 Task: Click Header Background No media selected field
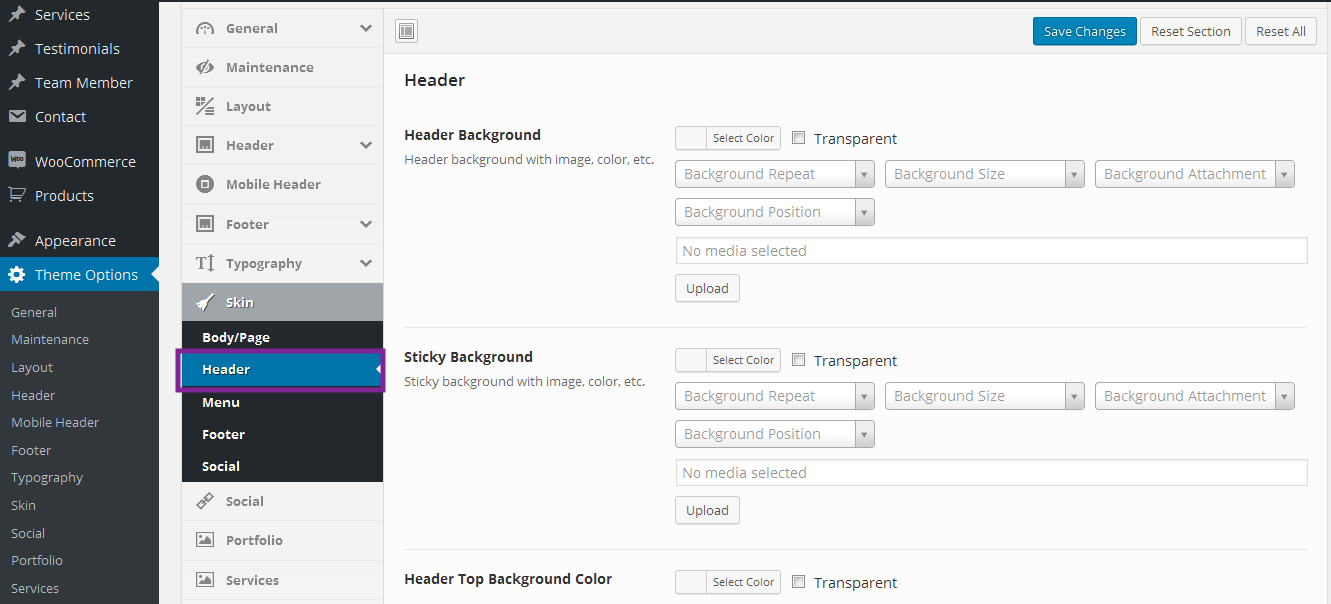991,251
